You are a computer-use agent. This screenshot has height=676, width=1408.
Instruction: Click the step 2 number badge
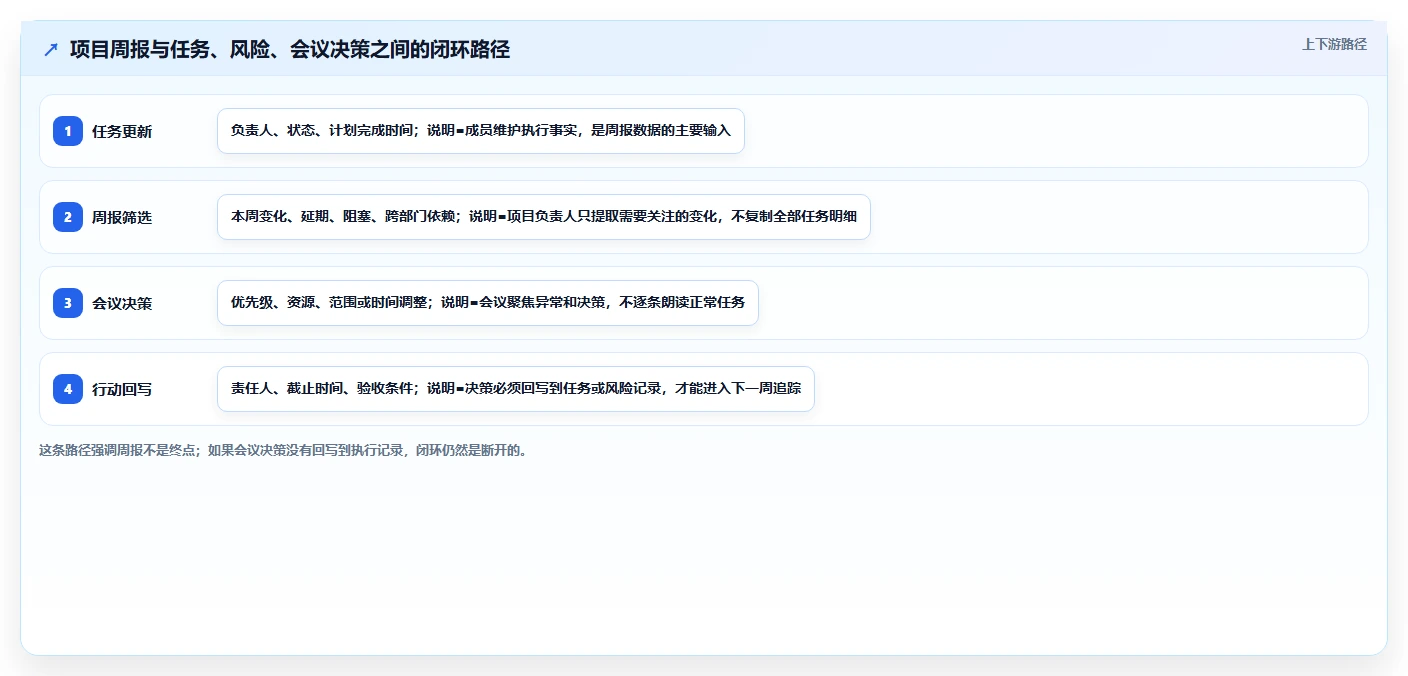click(68, 217)
